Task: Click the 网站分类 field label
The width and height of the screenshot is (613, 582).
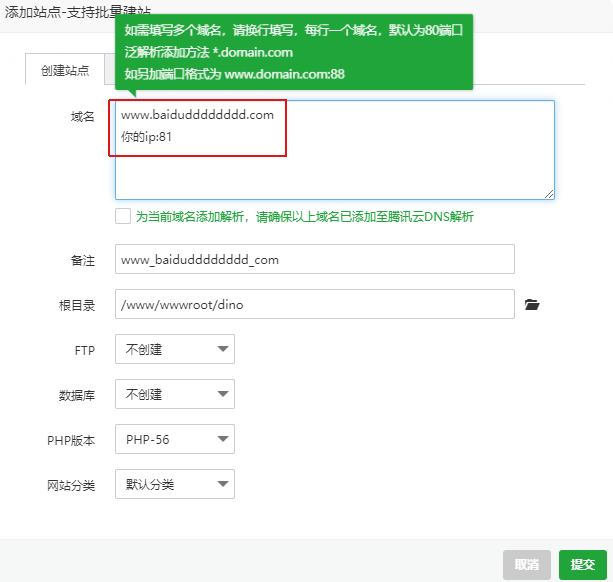Action: (x=71, y=485)
